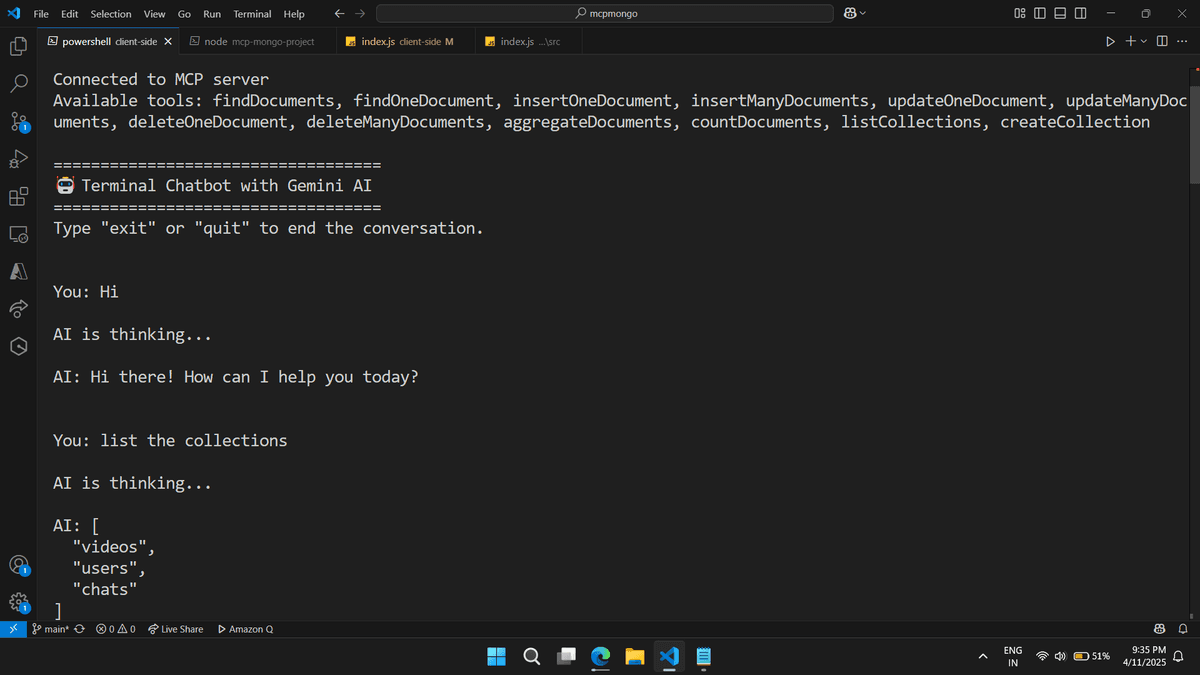Split the editor with split icon

[1162, 42]
